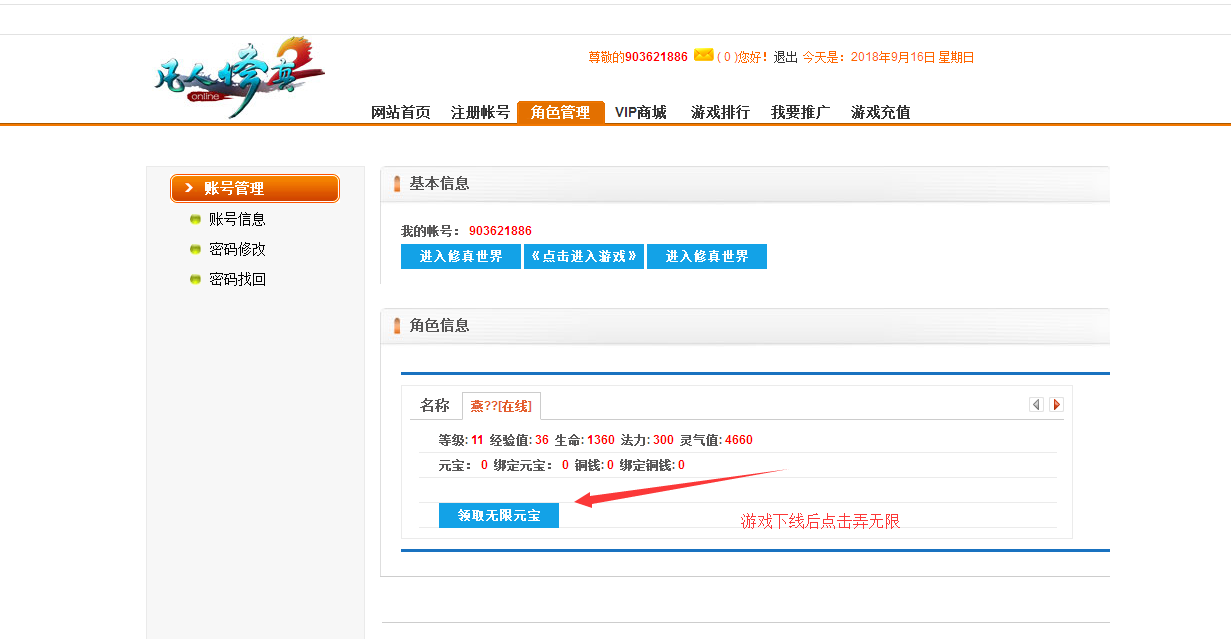The width and height of the screenshot is (1231, 639).
Task: Click the first 进入修真世界 button
Action: [461, 256]
